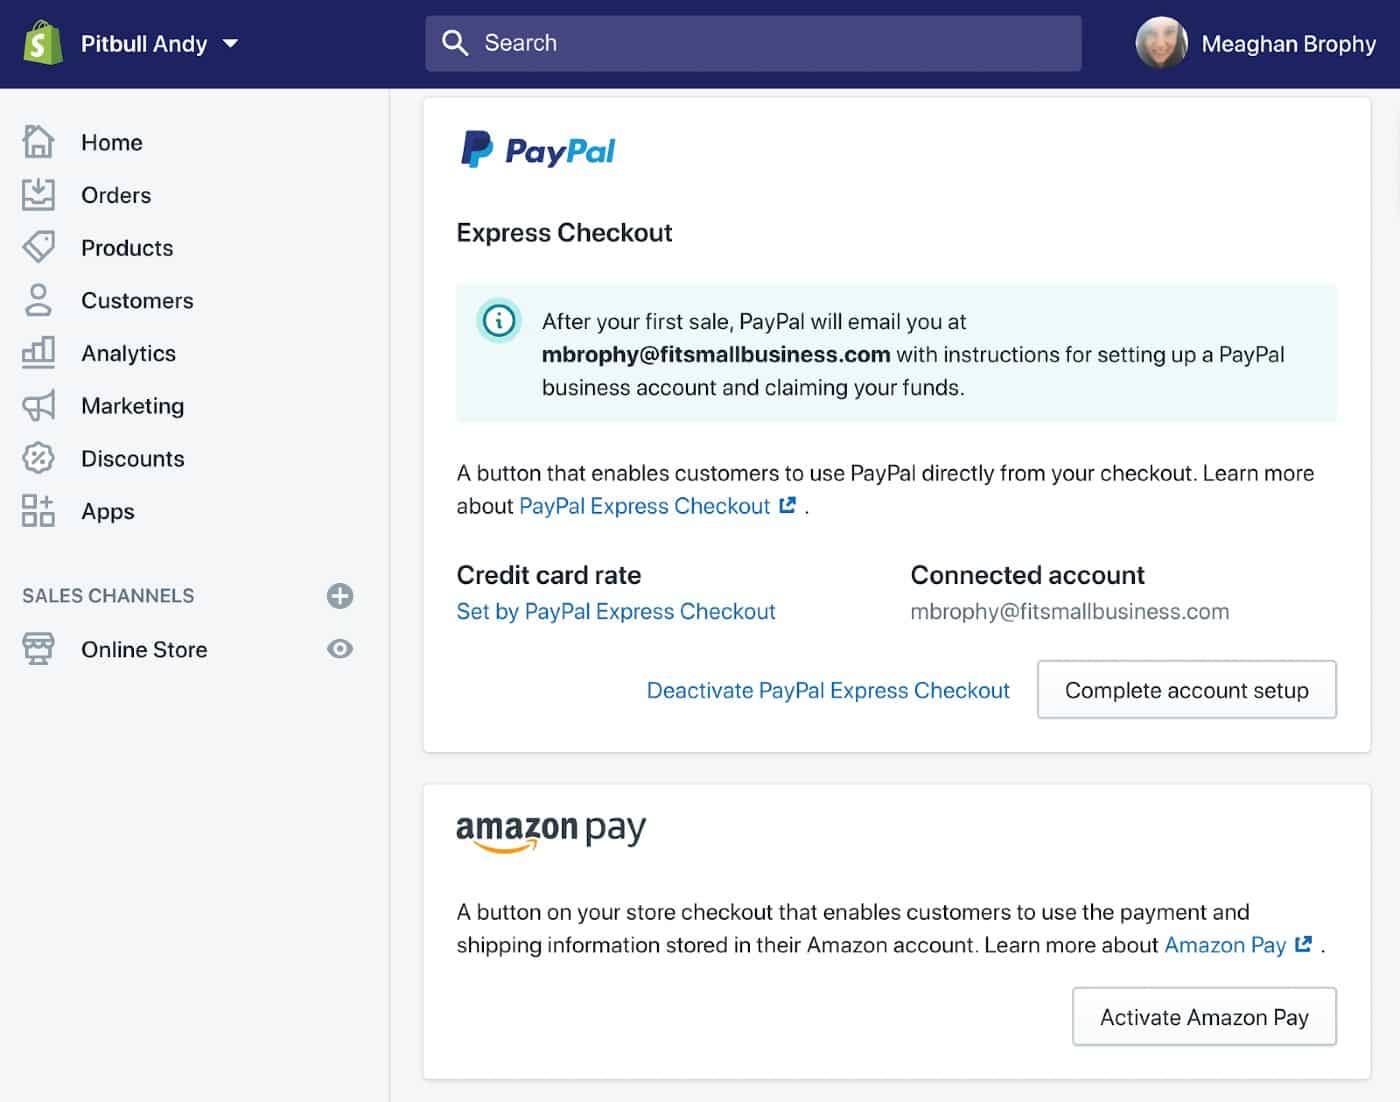Viewport: 1400px width, 1102px height.
Task: Click Activate Amazon Pay
Action: (1203, 1016)
